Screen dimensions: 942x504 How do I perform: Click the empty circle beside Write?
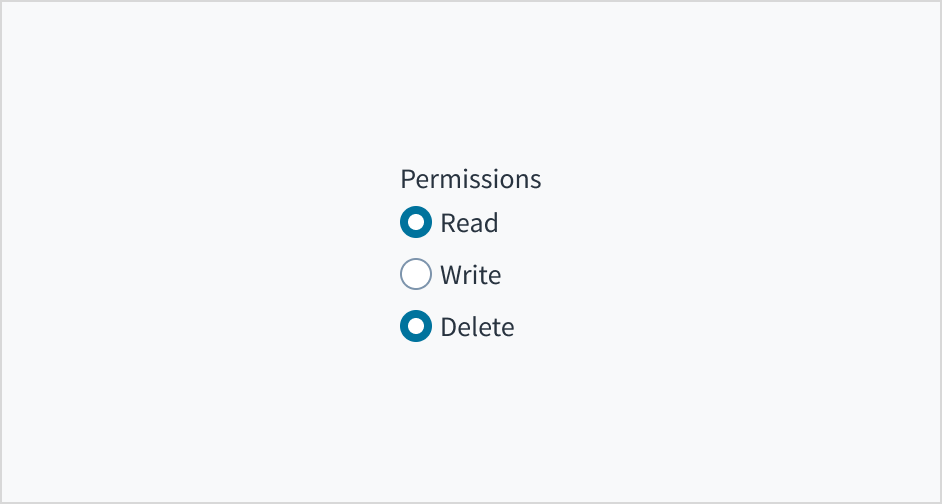tap(416, 275)
